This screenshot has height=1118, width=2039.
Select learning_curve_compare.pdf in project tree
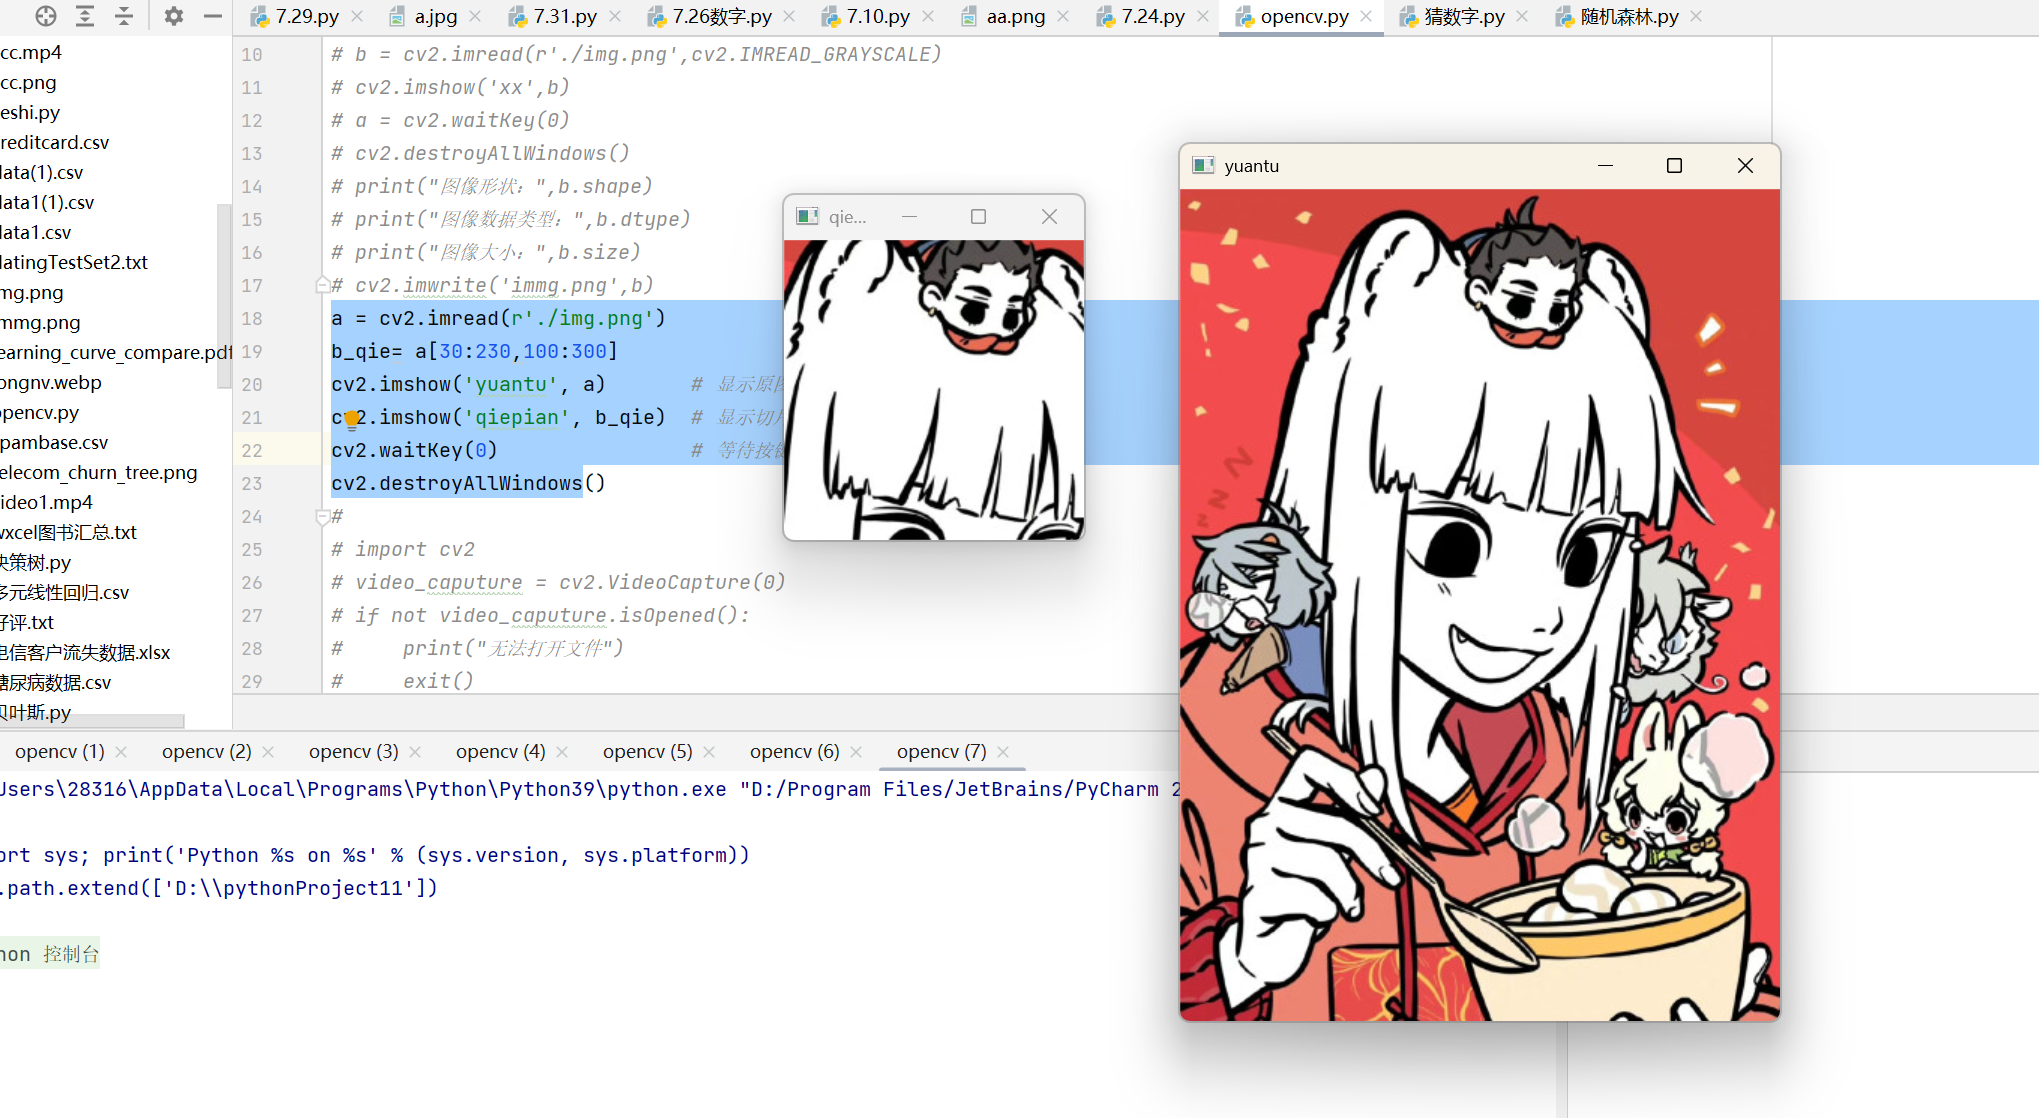click(115, 352)
